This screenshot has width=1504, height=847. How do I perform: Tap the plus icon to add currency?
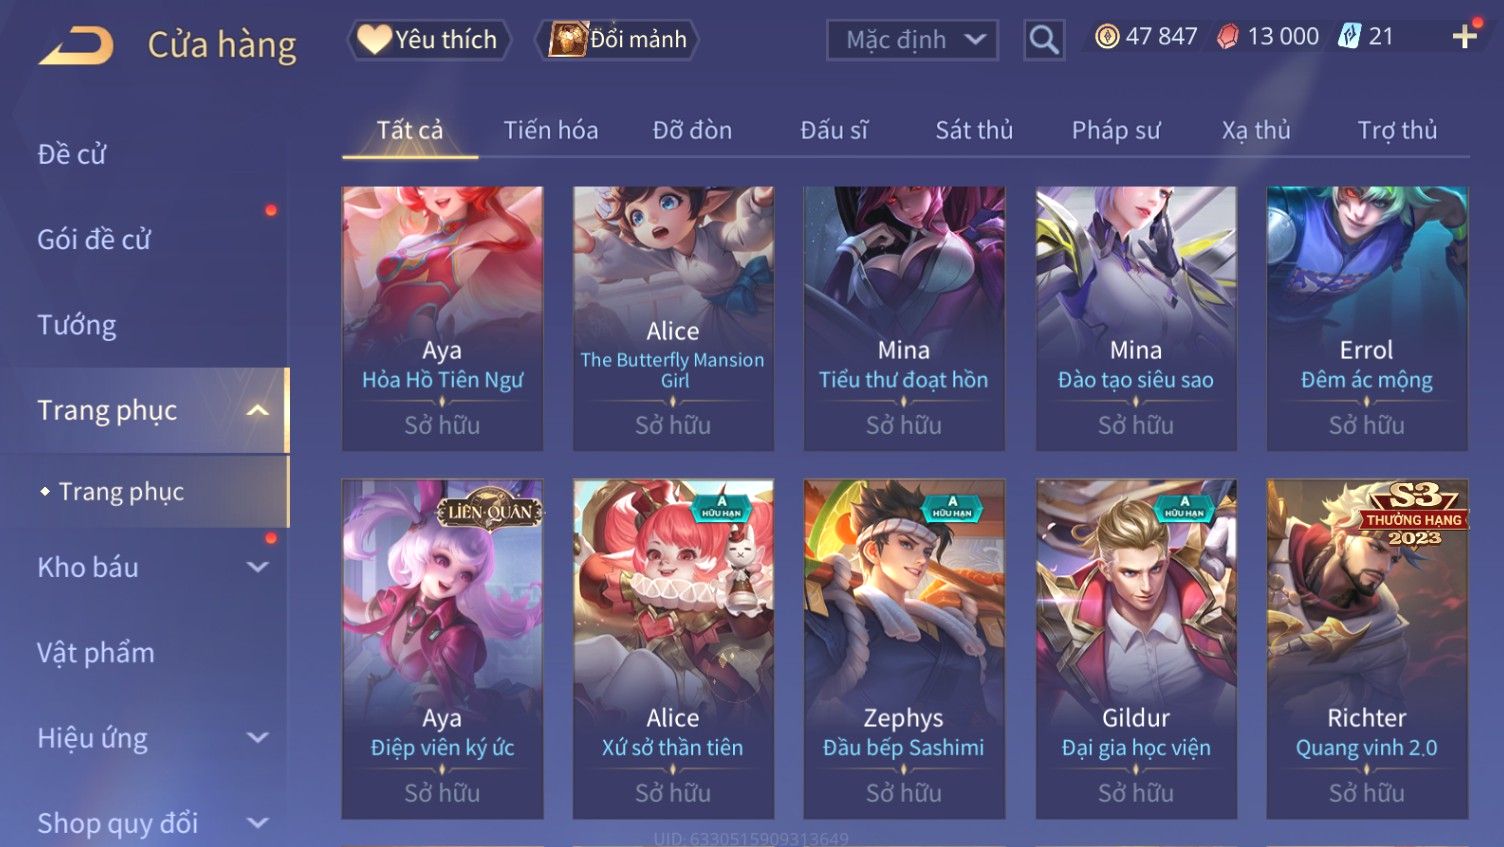tap(1465, 37)
